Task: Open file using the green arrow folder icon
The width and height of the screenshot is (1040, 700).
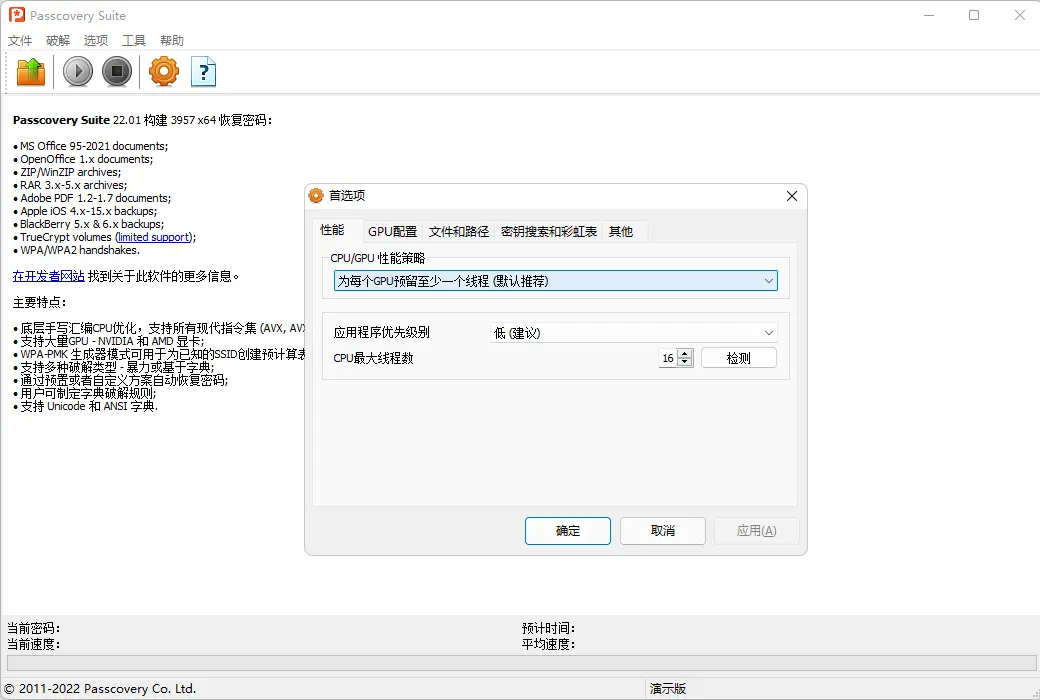Action: [31, 72]
